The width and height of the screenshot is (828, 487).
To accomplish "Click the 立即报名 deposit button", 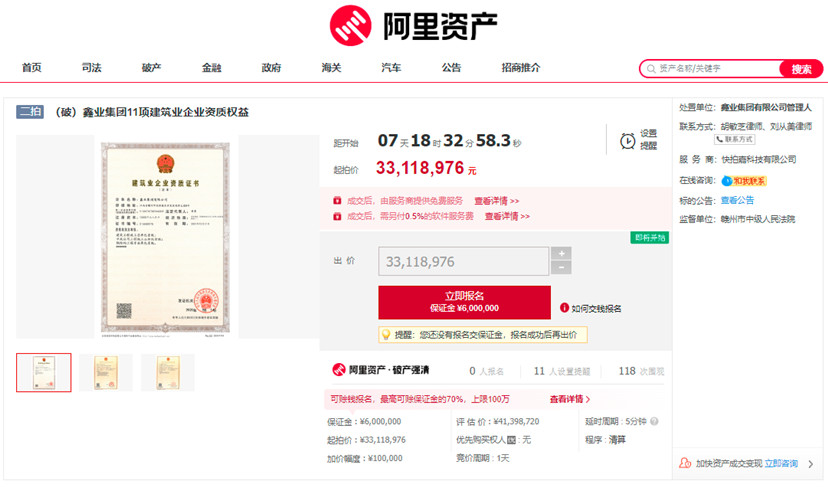I will click(464, 302).
